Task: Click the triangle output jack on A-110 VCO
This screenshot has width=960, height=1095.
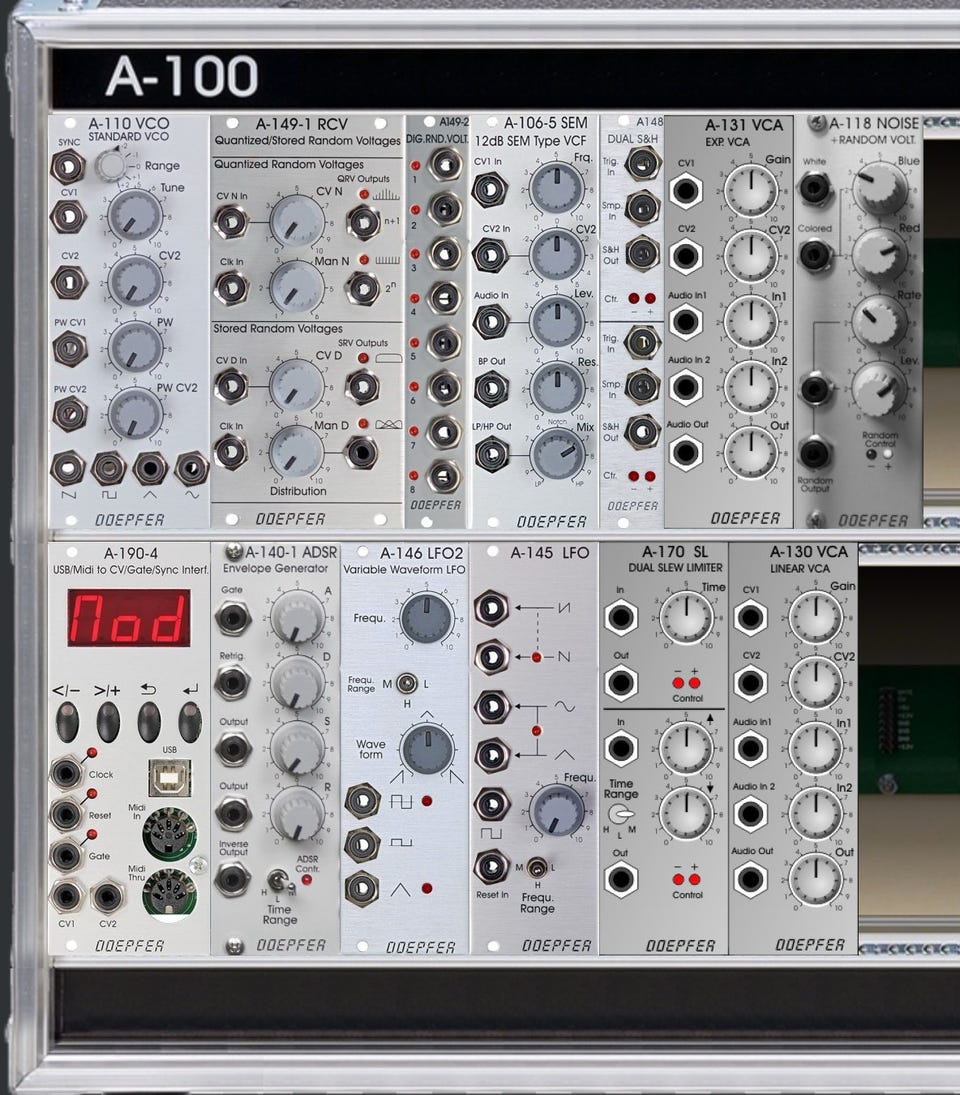Action: [x=150, y=469]
